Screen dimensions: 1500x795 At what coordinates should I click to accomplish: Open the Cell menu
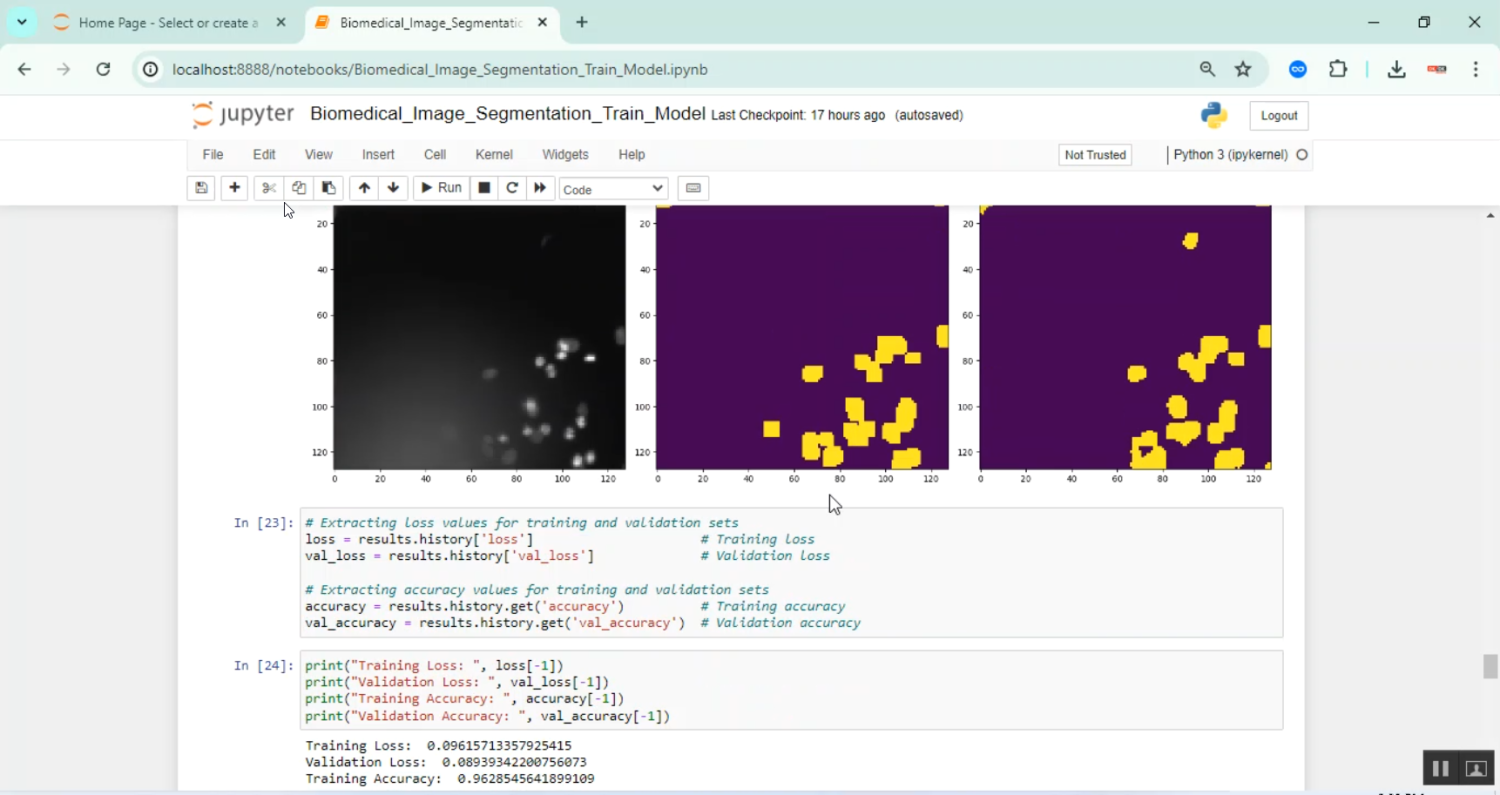(435, 155)
